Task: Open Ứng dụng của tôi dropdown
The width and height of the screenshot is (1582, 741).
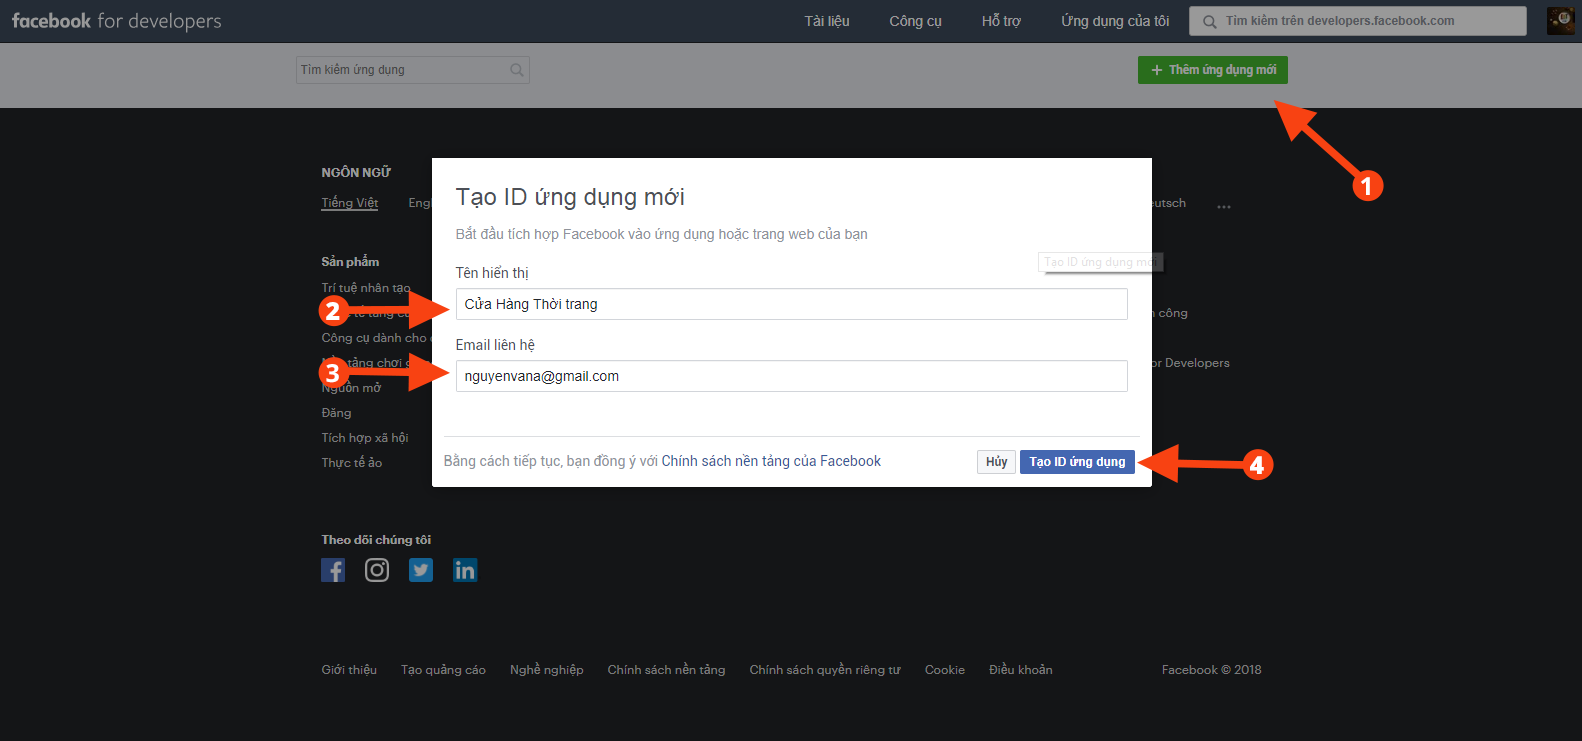Action: coord(1115,21)
